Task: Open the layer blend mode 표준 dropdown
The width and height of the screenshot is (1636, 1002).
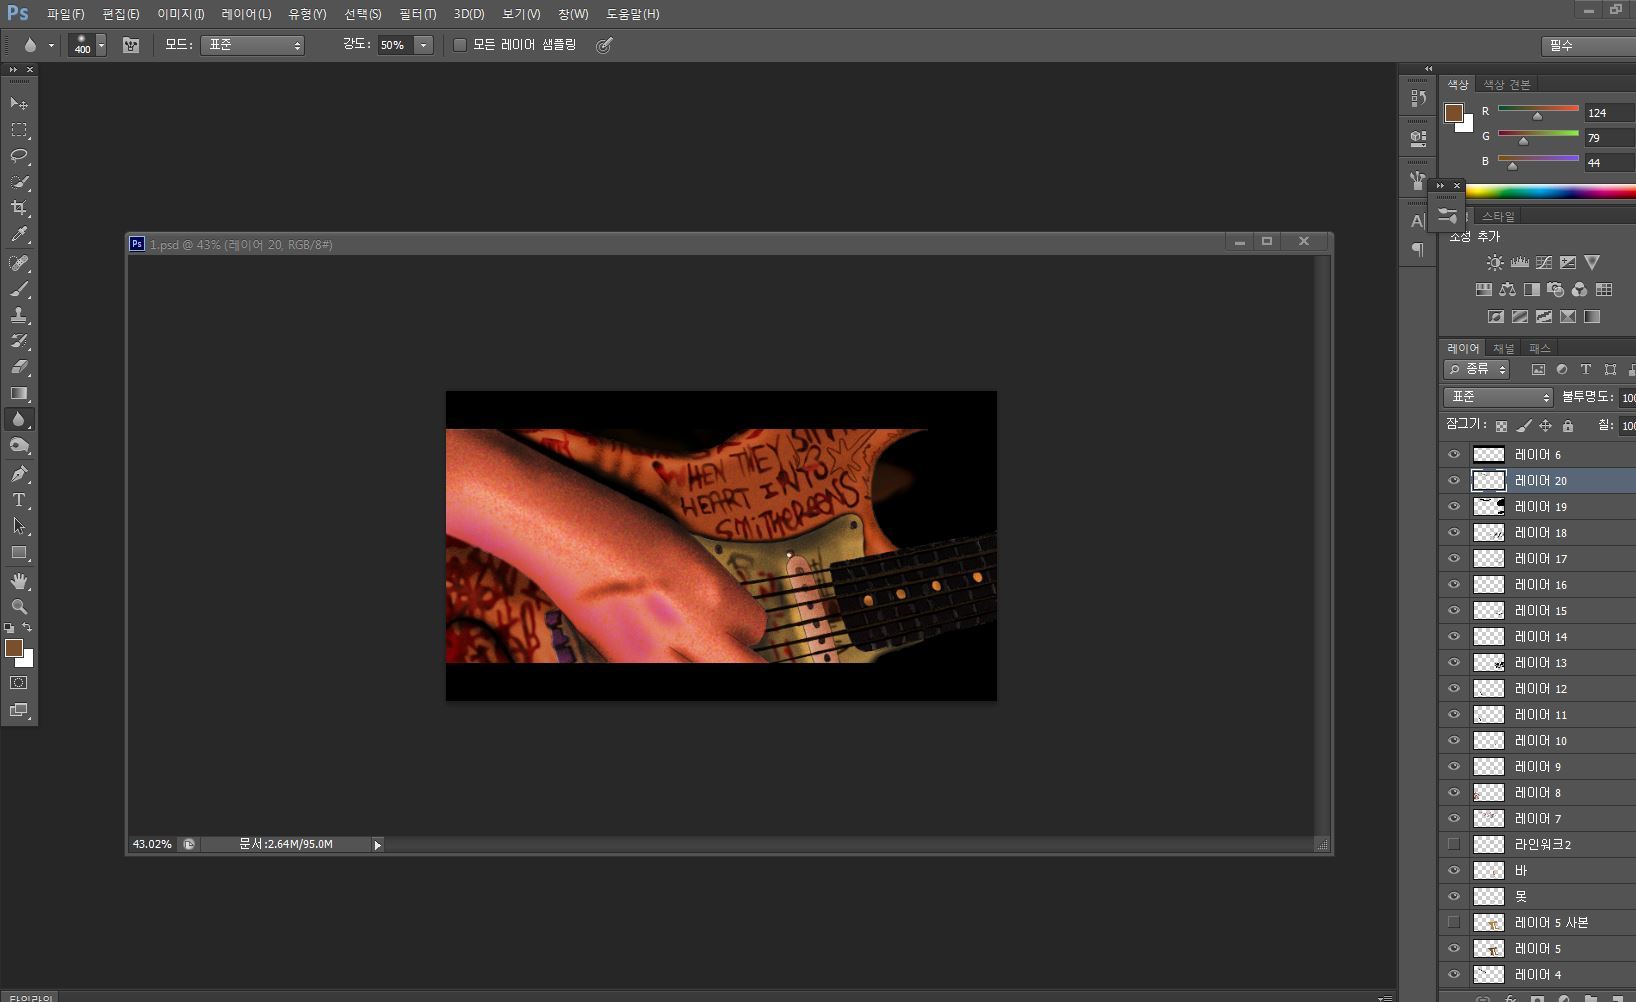Action: coord(1497,398)
